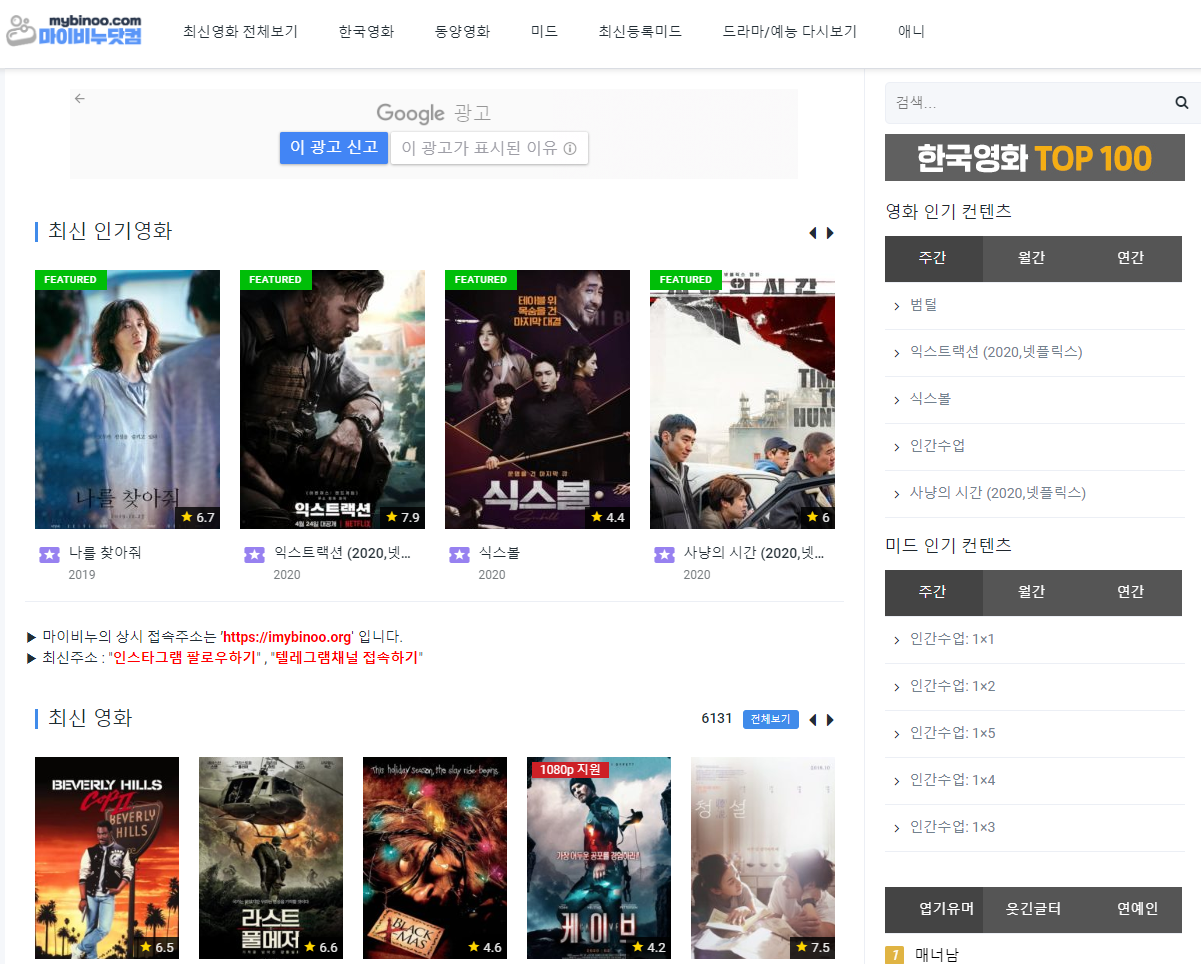Click previous arrow in 최신 영화 section

click(x=813, y=720)
